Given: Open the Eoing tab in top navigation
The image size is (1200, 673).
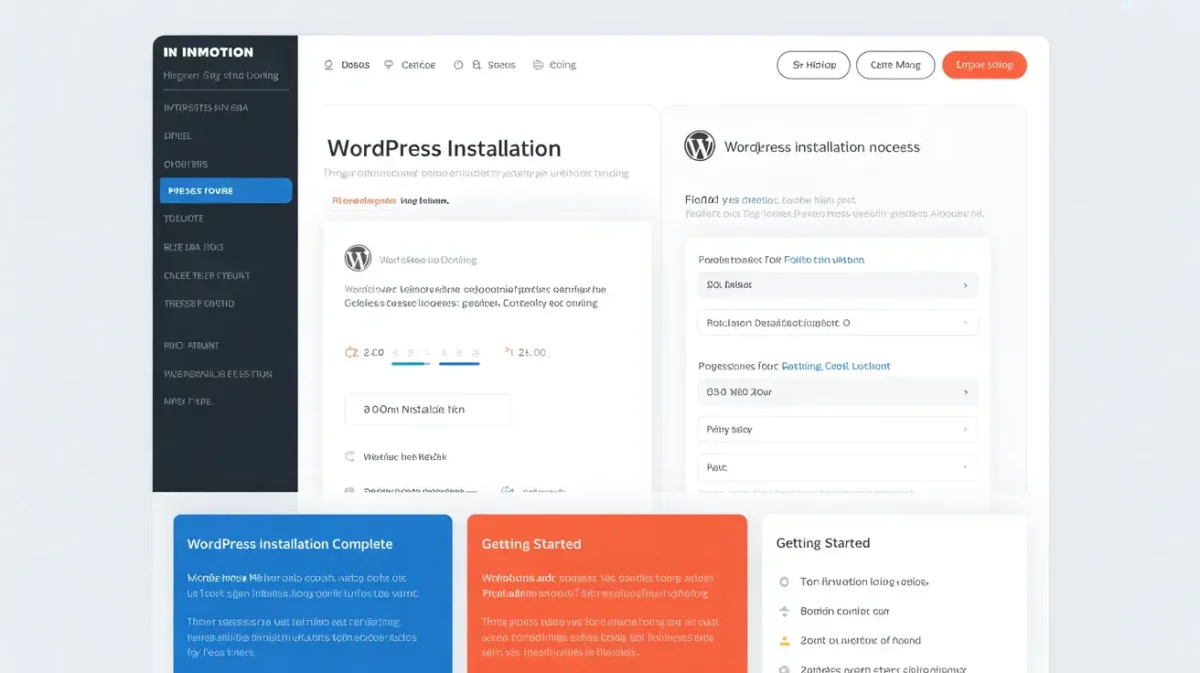Looking at the screenshot, I should [563, 65].
